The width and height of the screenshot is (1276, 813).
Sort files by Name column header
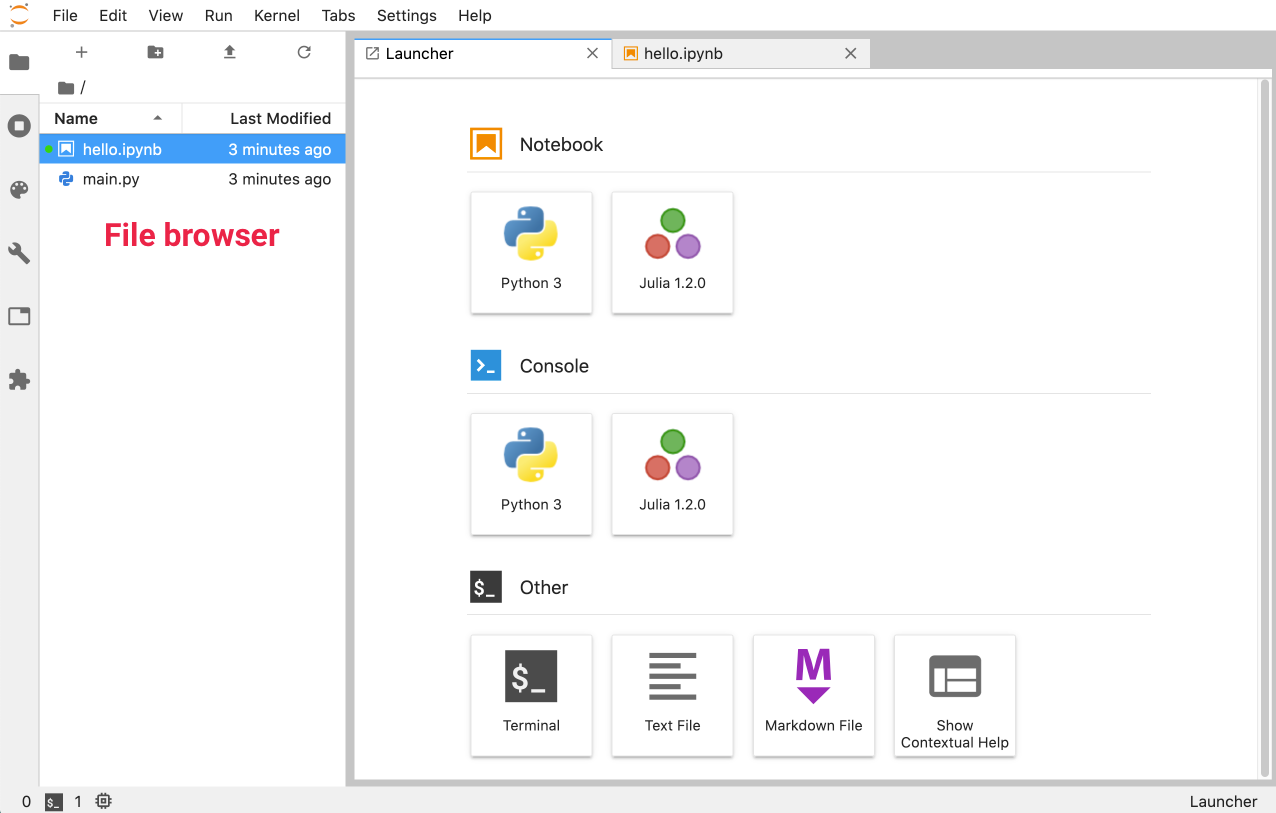click(x=76, y=118)
